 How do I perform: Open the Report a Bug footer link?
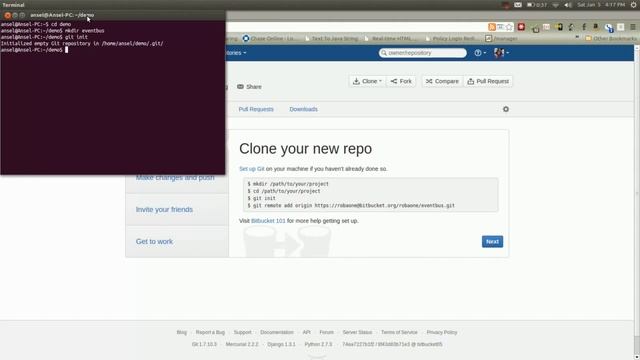click(210, 332)
